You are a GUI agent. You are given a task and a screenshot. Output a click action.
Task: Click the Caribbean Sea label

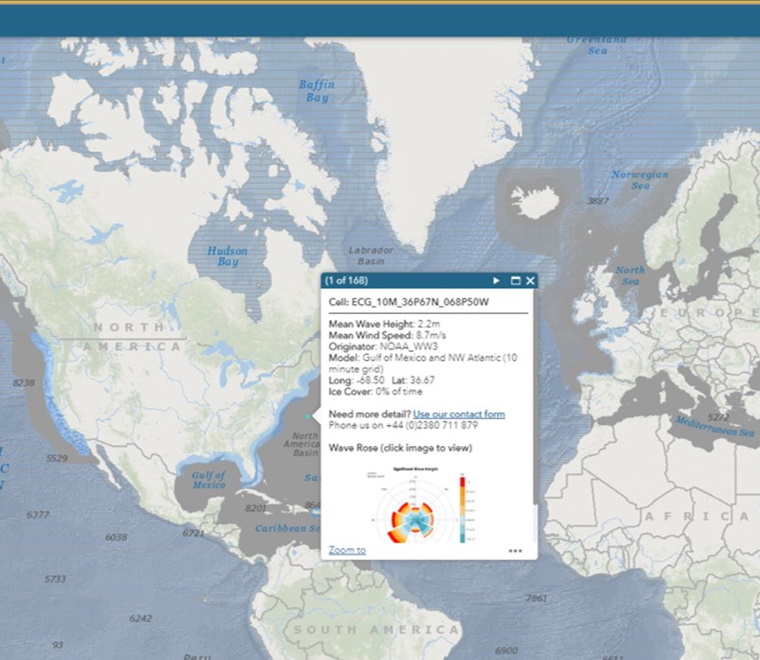[x=285, y=527]
